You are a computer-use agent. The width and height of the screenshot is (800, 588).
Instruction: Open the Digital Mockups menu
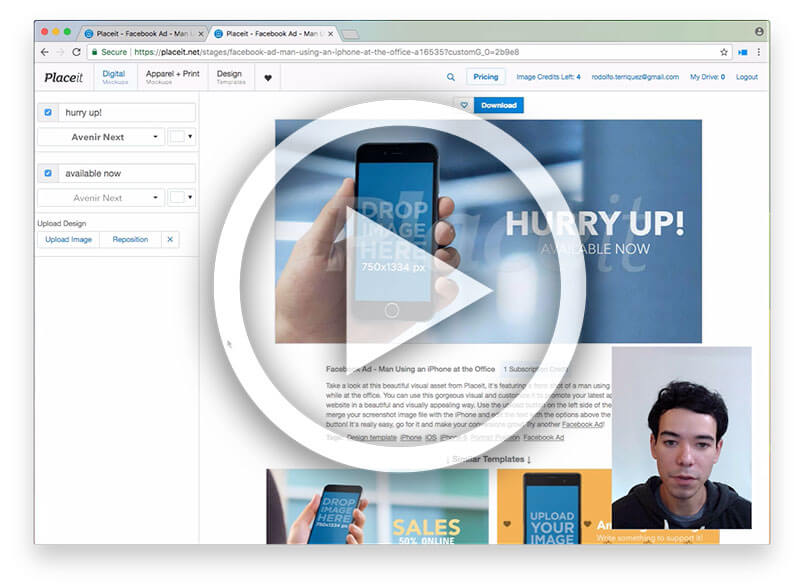(x=115, y=77)
